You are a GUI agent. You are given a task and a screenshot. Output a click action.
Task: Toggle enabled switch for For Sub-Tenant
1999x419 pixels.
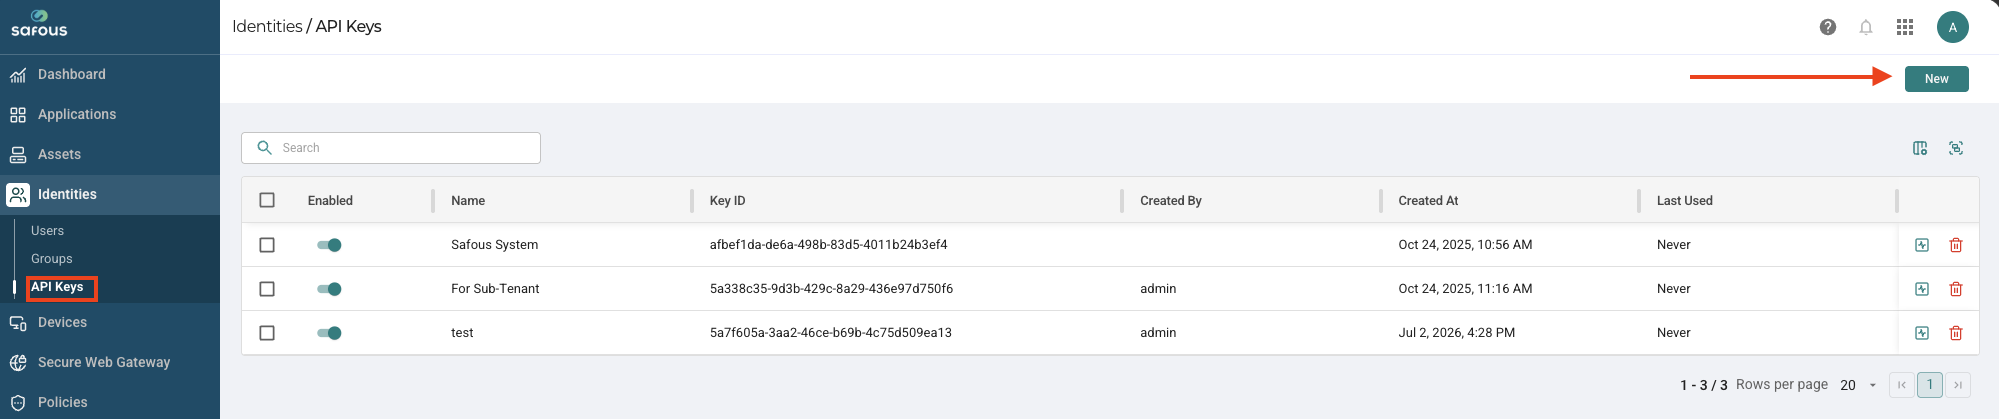[x=329, y=289]
